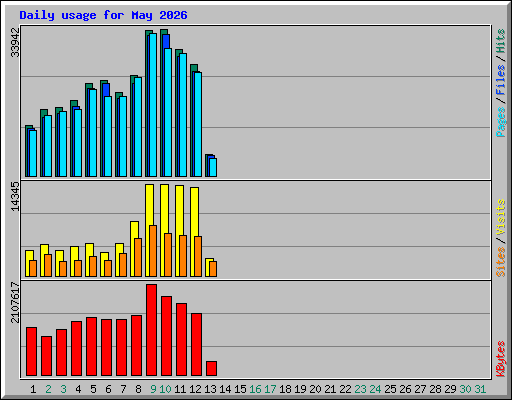The height and width of the screenshot is (400, 512).
Task: Select green day 30 label
Action: 465,389
